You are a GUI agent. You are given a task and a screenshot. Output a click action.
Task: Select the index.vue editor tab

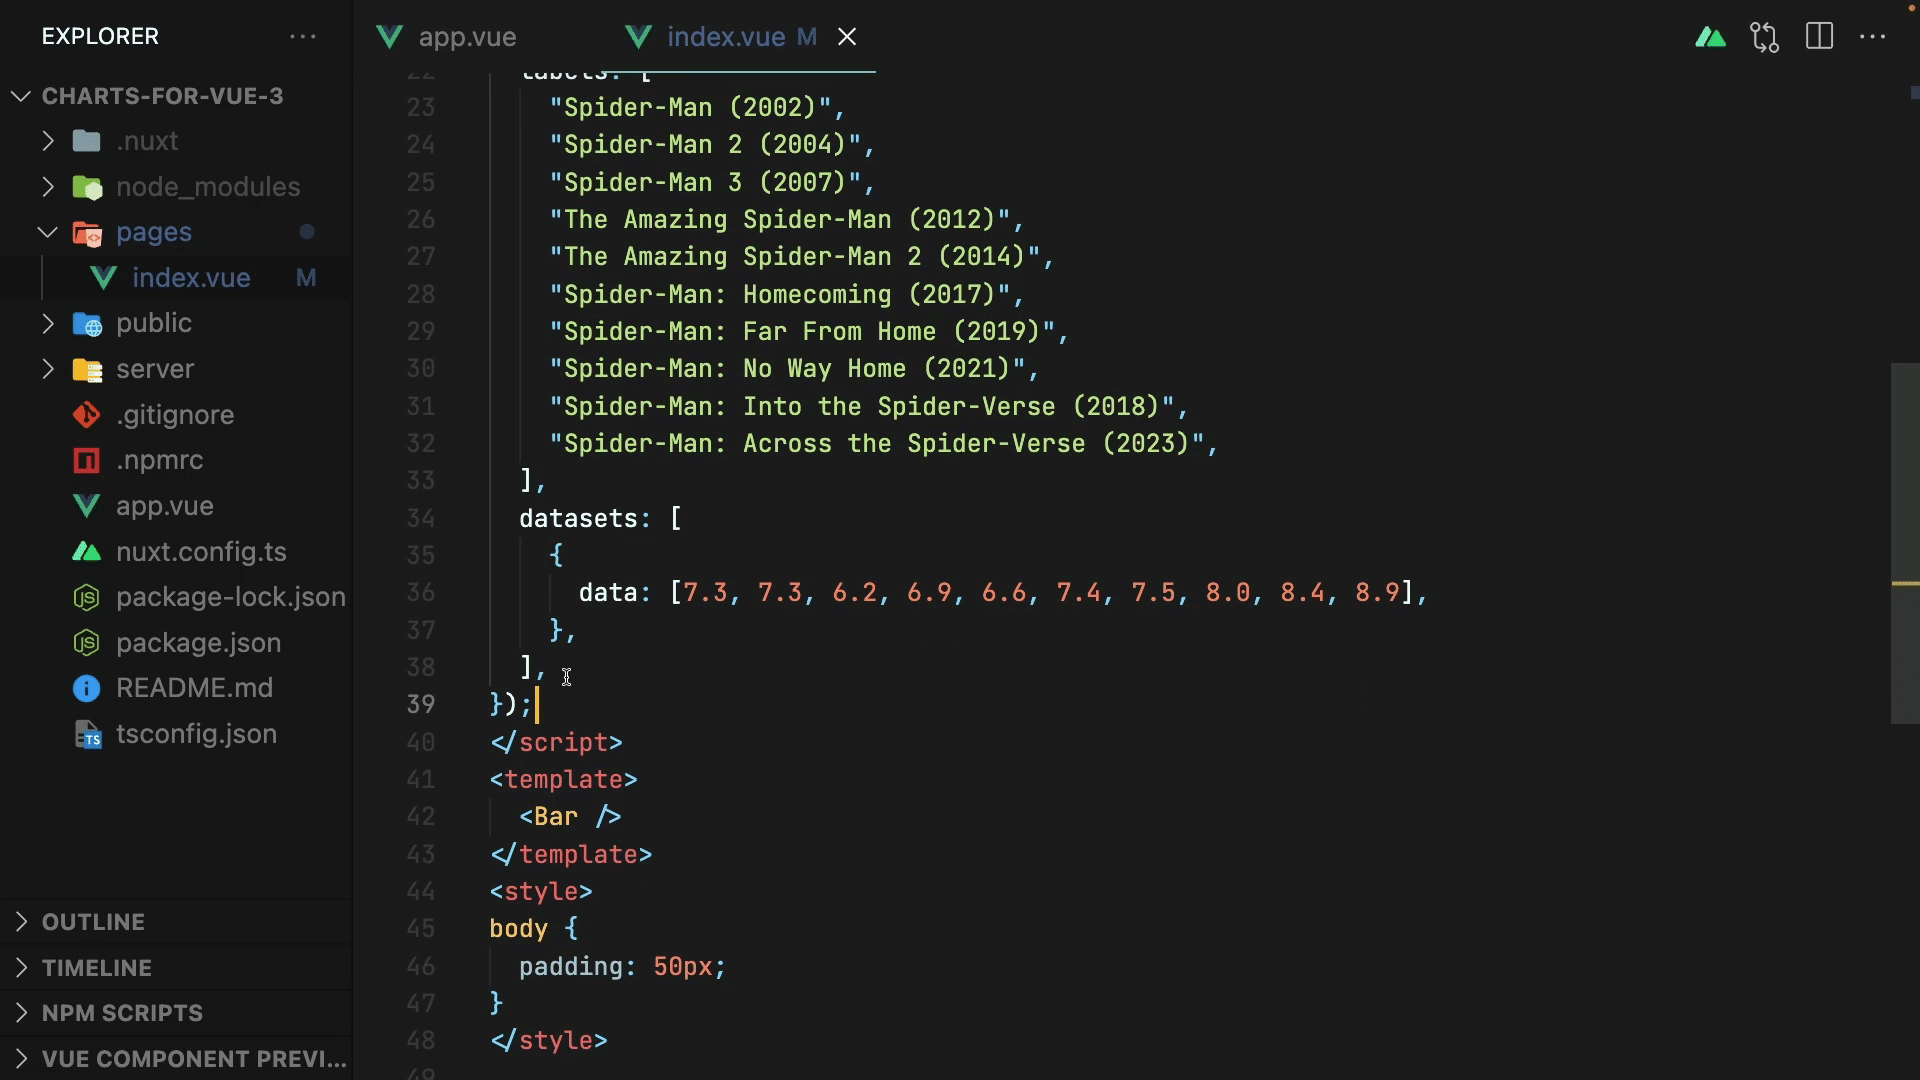[x=726, y=37]
